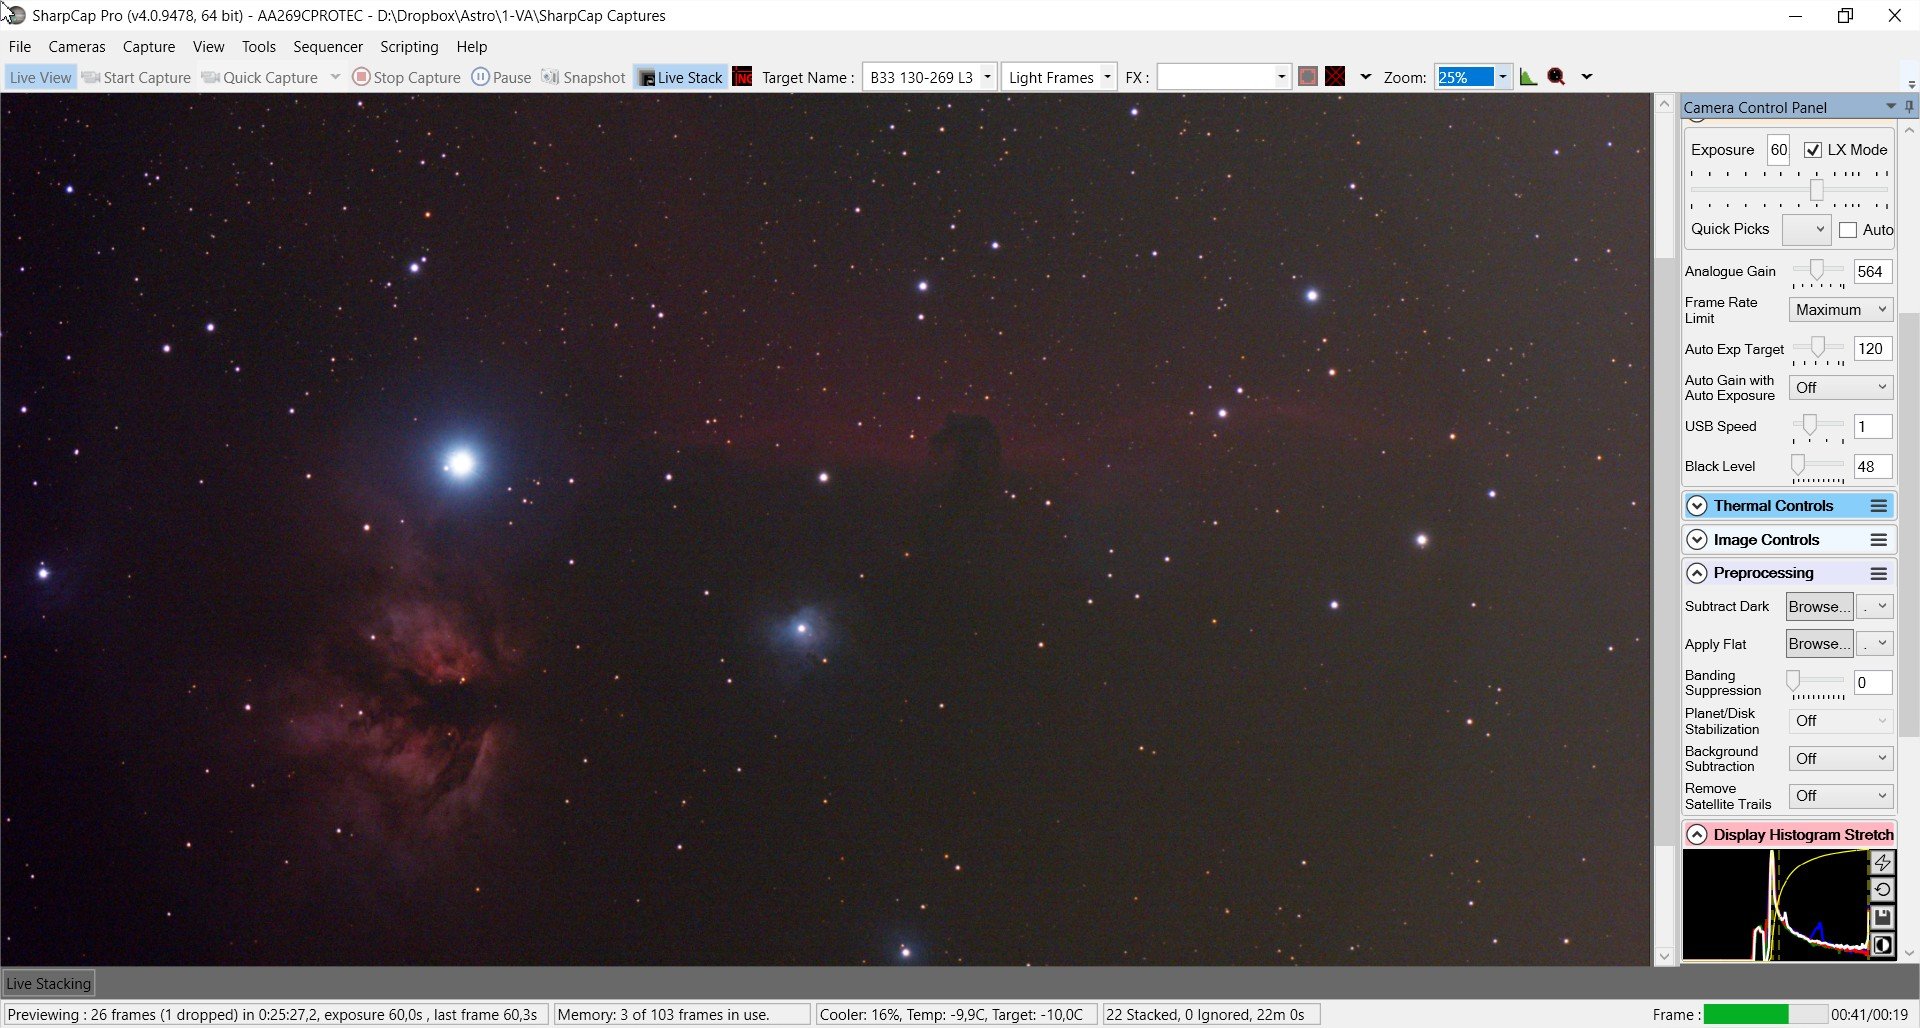The image size is (1920, 1028).
Task: Toggle the Live Stack button
Action: point(680,77)
